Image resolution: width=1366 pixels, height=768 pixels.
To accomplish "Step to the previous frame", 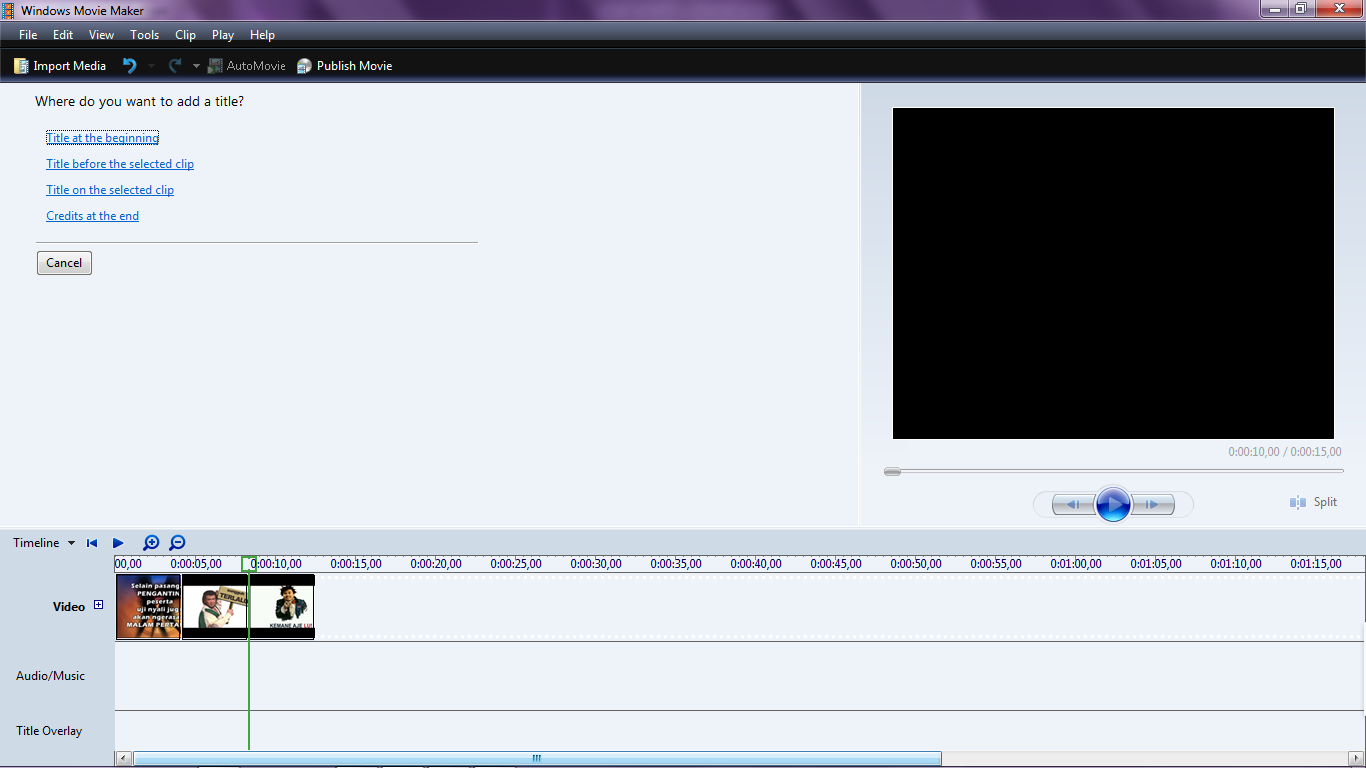I will click(1075, 504).
